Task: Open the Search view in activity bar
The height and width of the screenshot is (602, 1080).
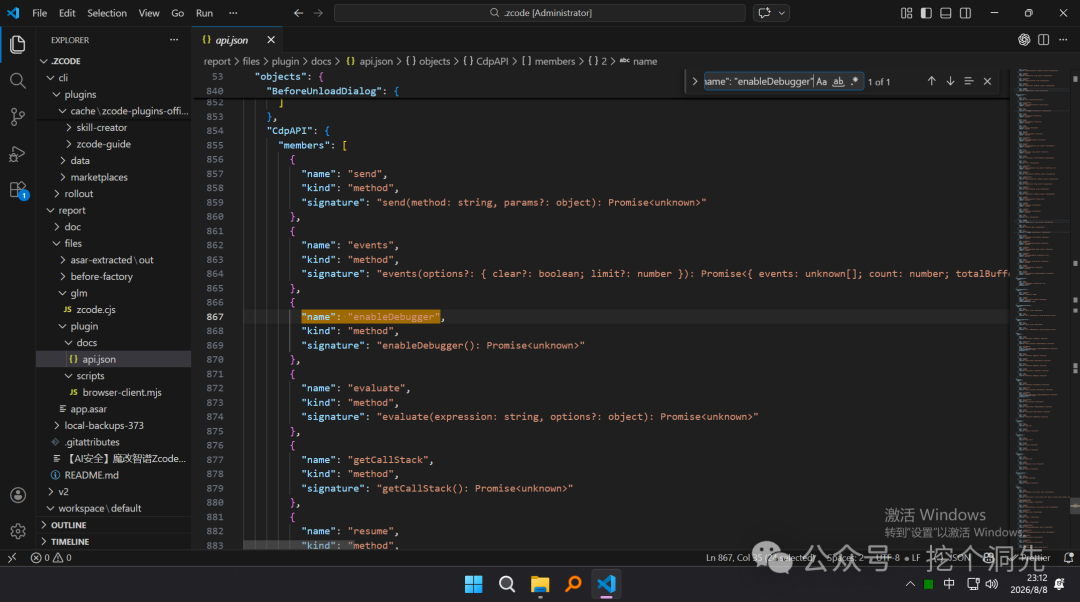Action: [18, 81]
